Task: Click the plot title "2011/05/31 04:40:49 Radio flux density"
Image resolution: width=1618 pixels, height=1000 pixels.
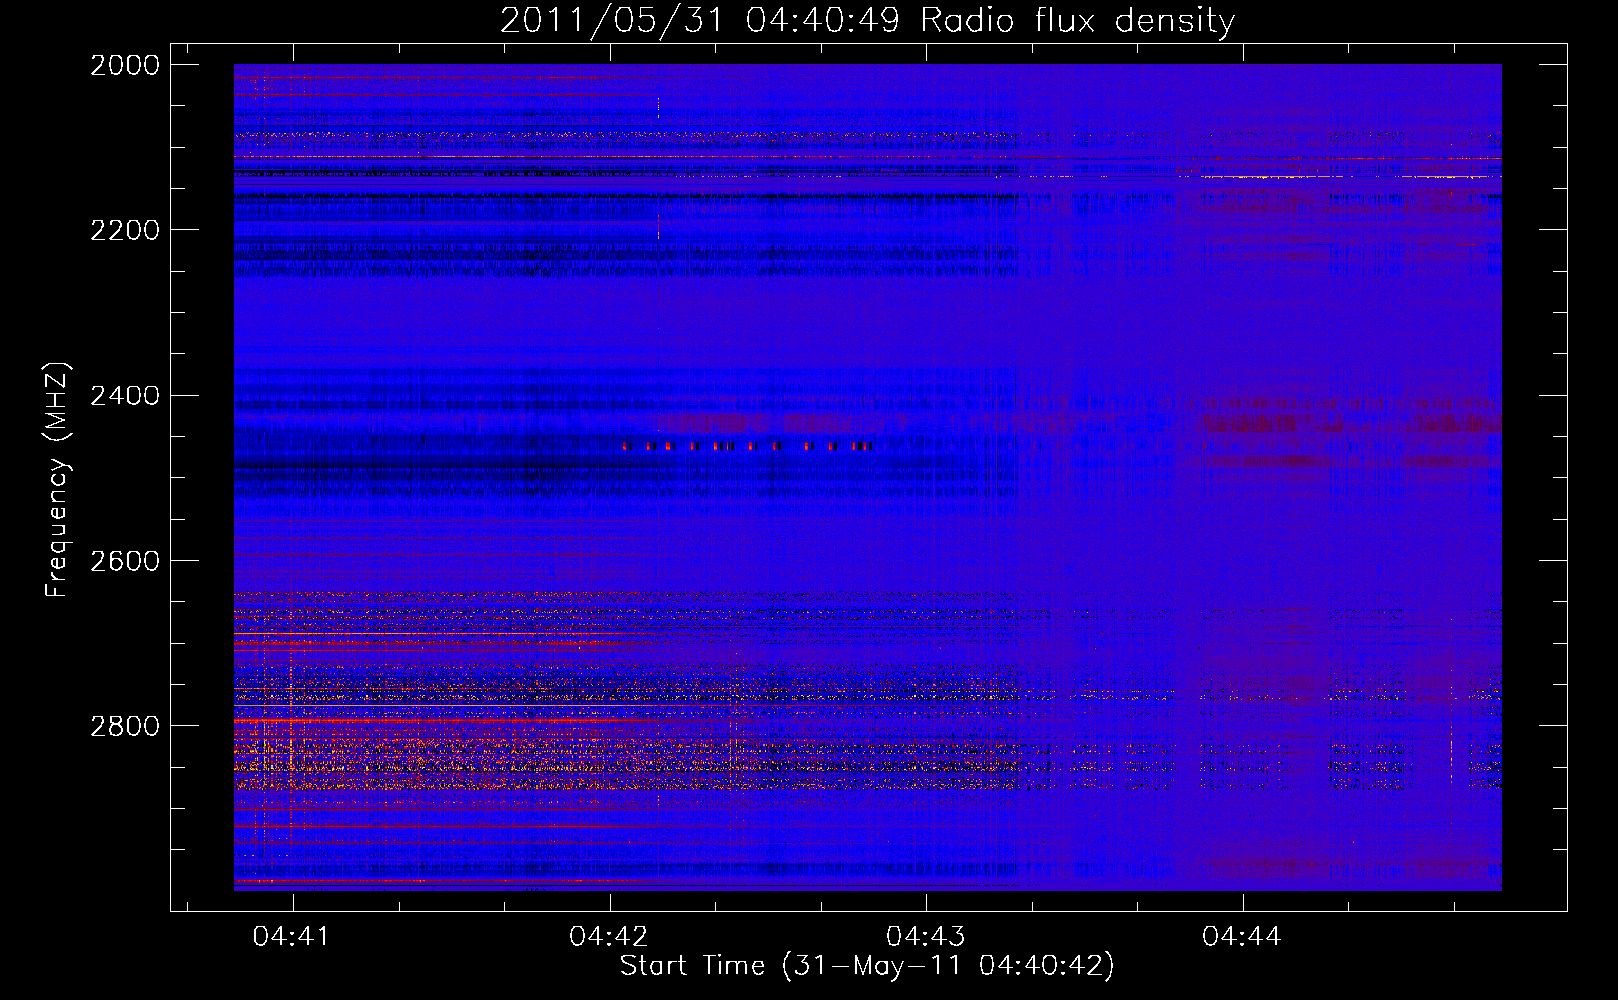Action: coord(867,21)
